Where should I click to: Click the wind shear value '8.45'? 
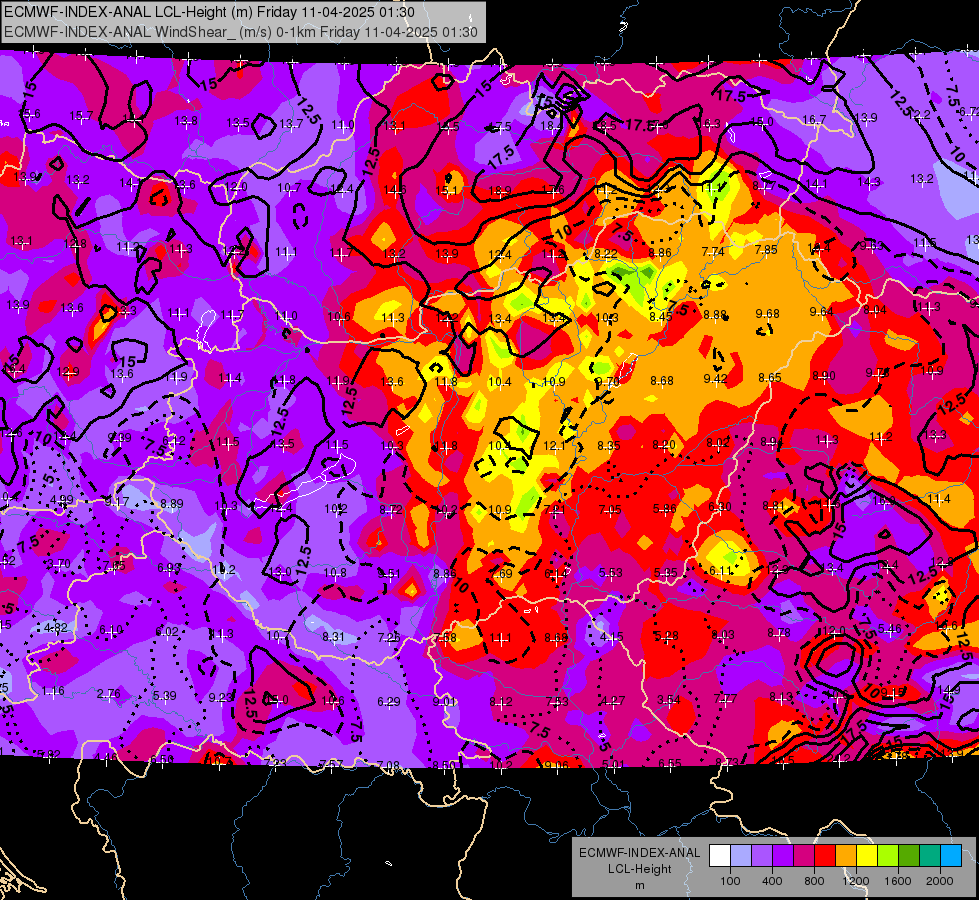661,317
